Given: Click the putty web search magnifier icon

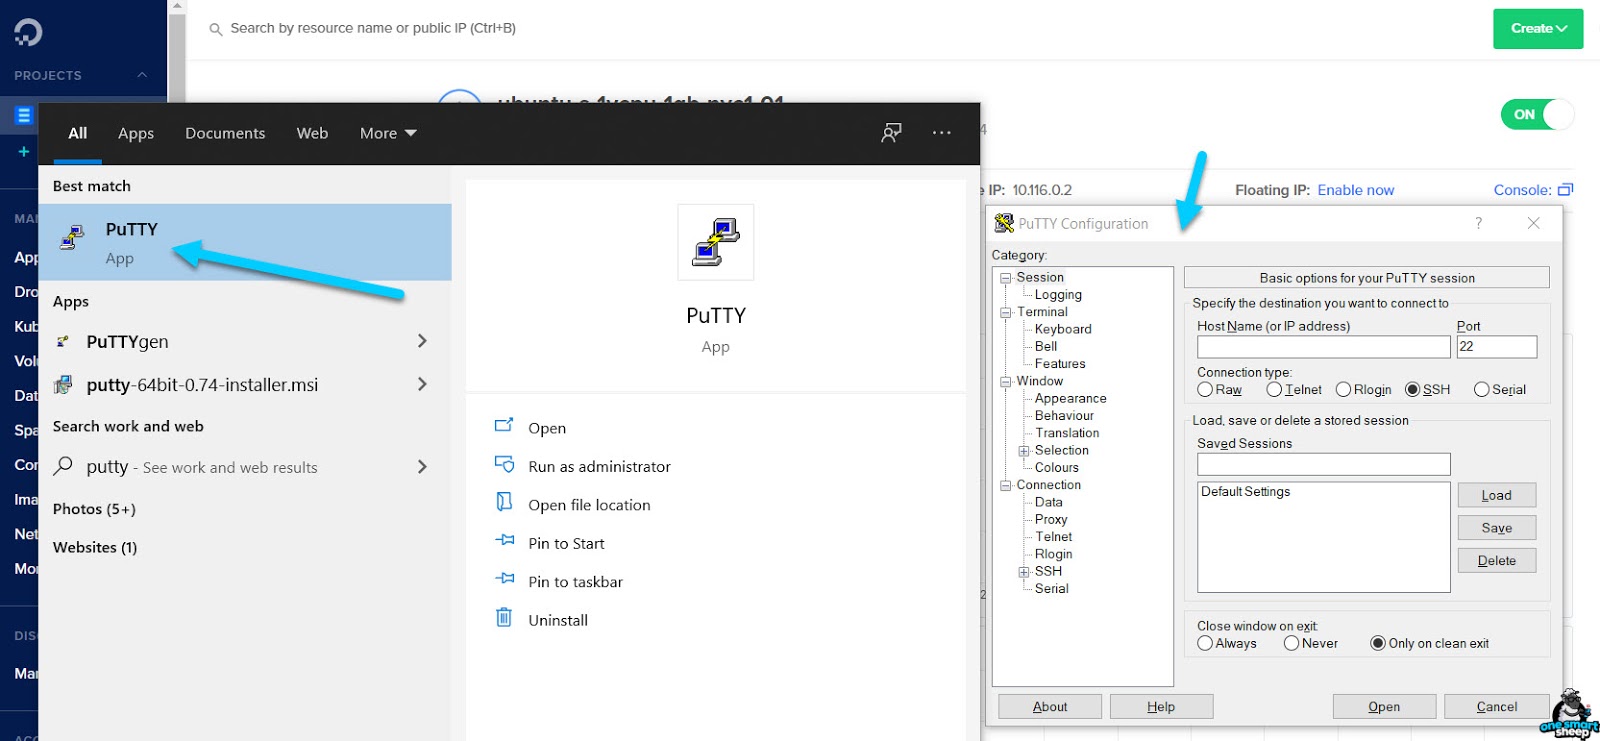Looking at the screenshot, I should coord(63,466).
